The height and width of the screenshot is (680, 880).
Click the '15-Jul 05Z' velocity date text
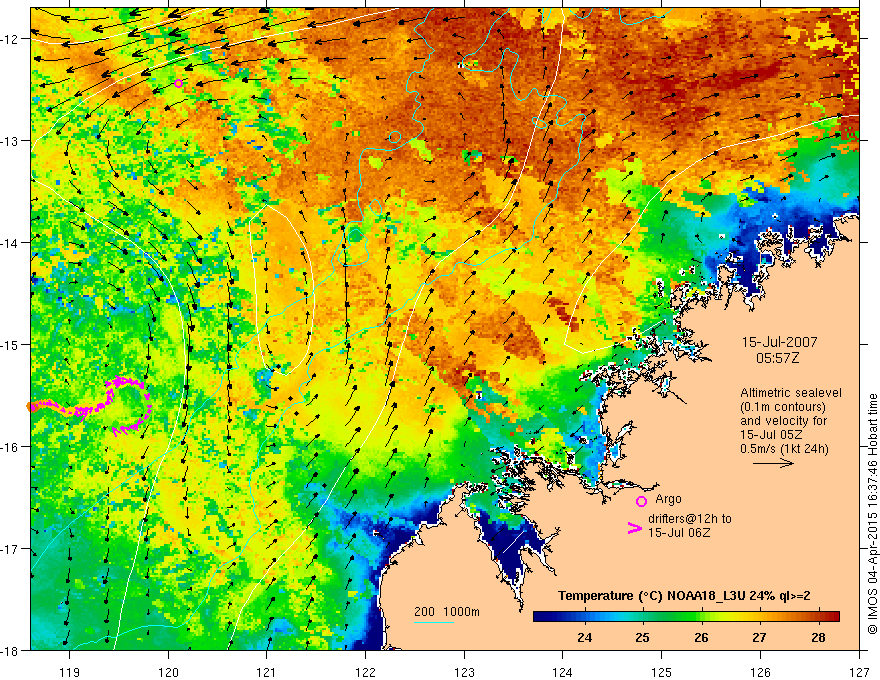(x=771, y=435)
